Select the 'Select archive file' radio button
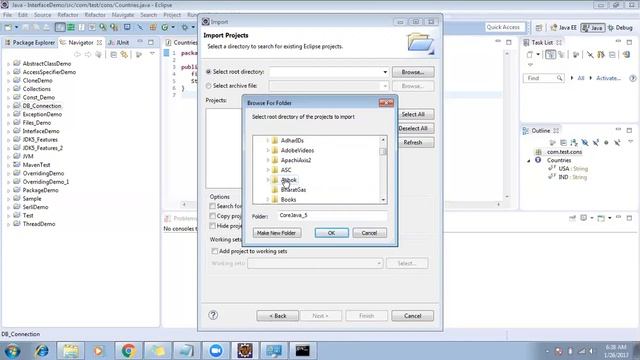640x360 pixels. pos(209,86)
